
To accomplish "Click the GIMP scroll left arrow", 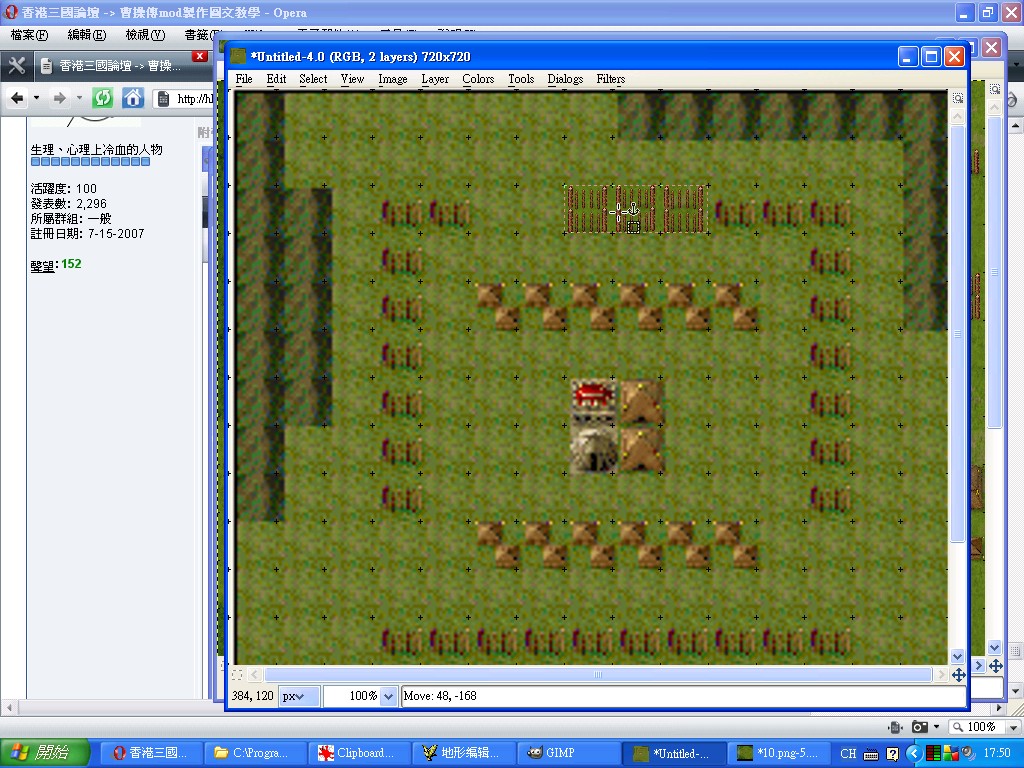I will pos(255,675).
